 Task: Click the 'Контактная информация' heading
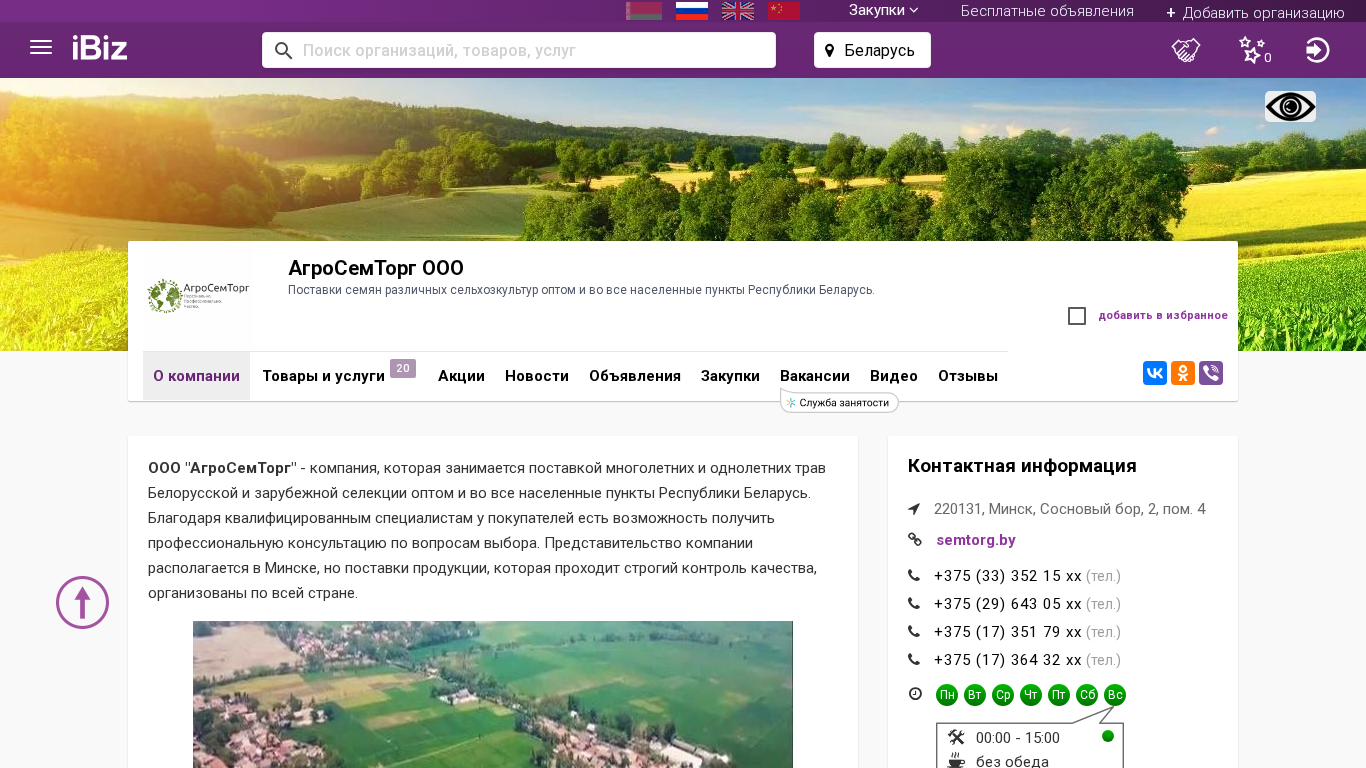point(1022,466)
